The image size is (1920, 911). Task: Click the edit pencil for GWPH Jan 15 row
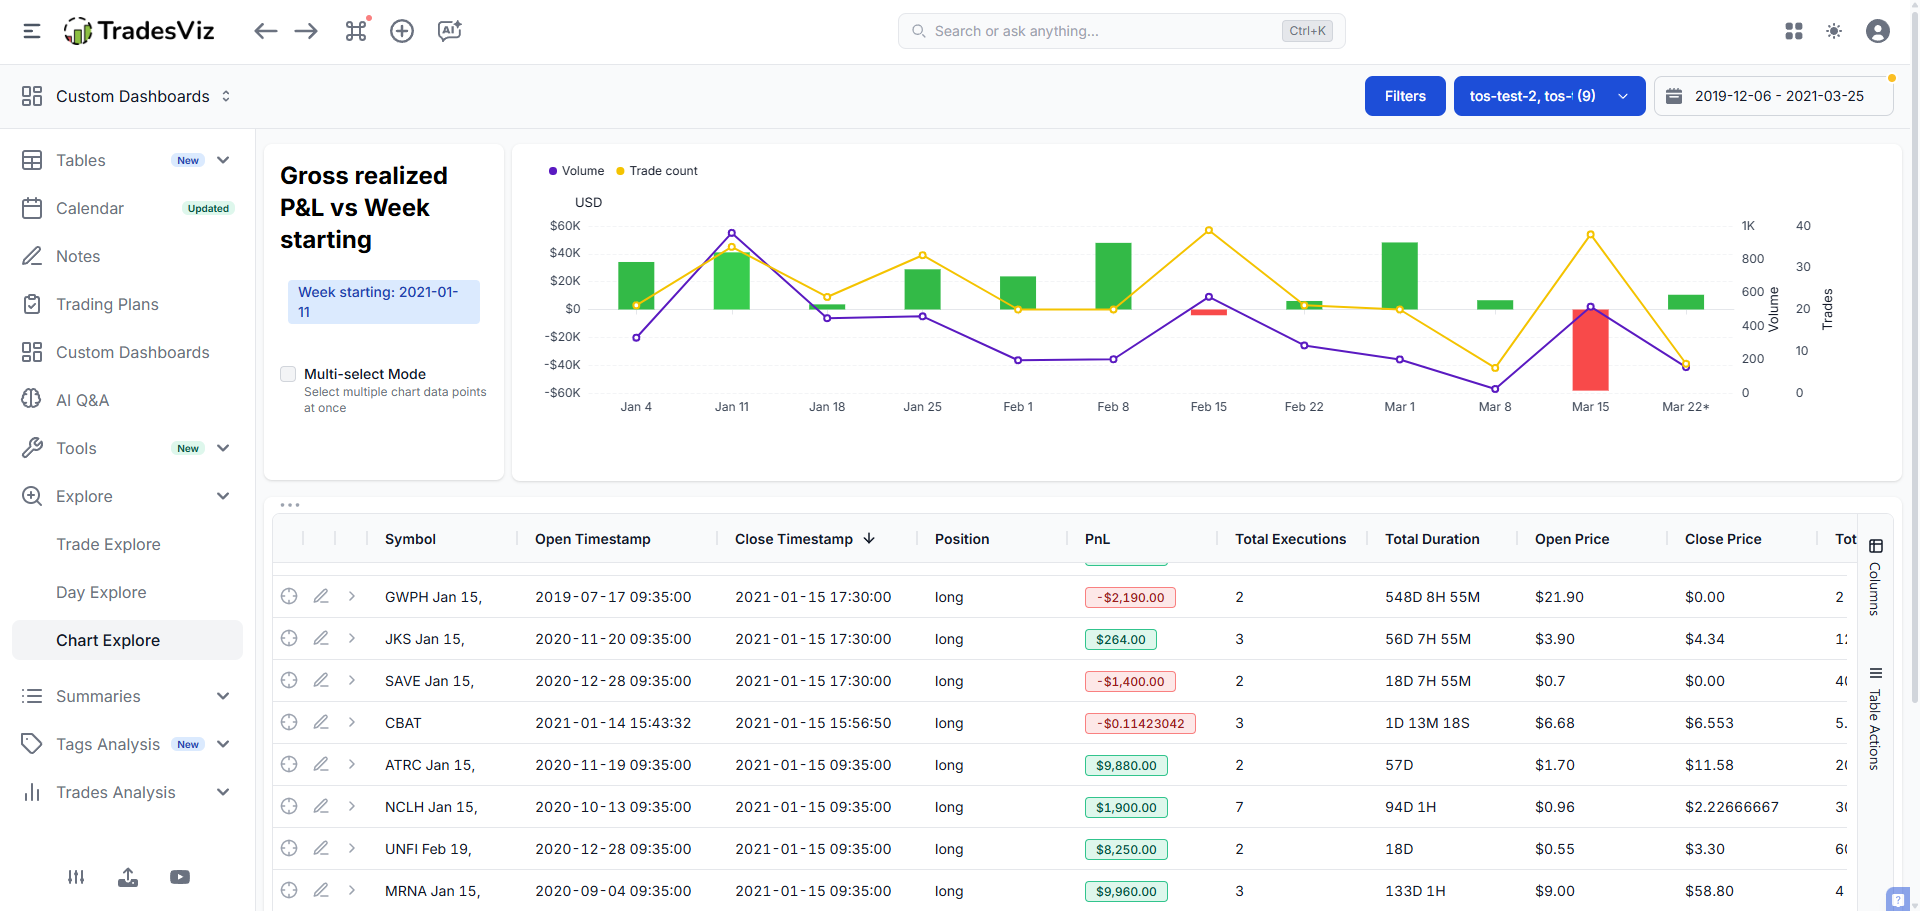tap(321, 596)
